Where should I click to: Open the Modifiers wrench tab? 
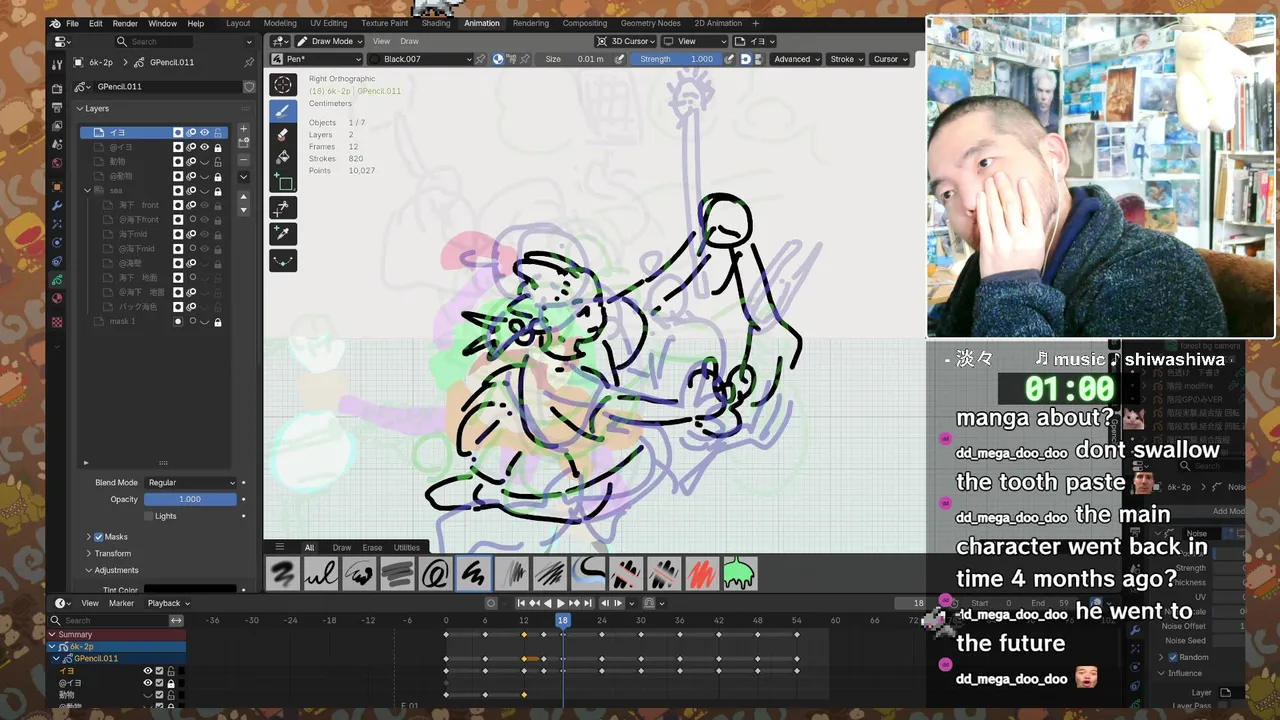click(x=57, y=206)
